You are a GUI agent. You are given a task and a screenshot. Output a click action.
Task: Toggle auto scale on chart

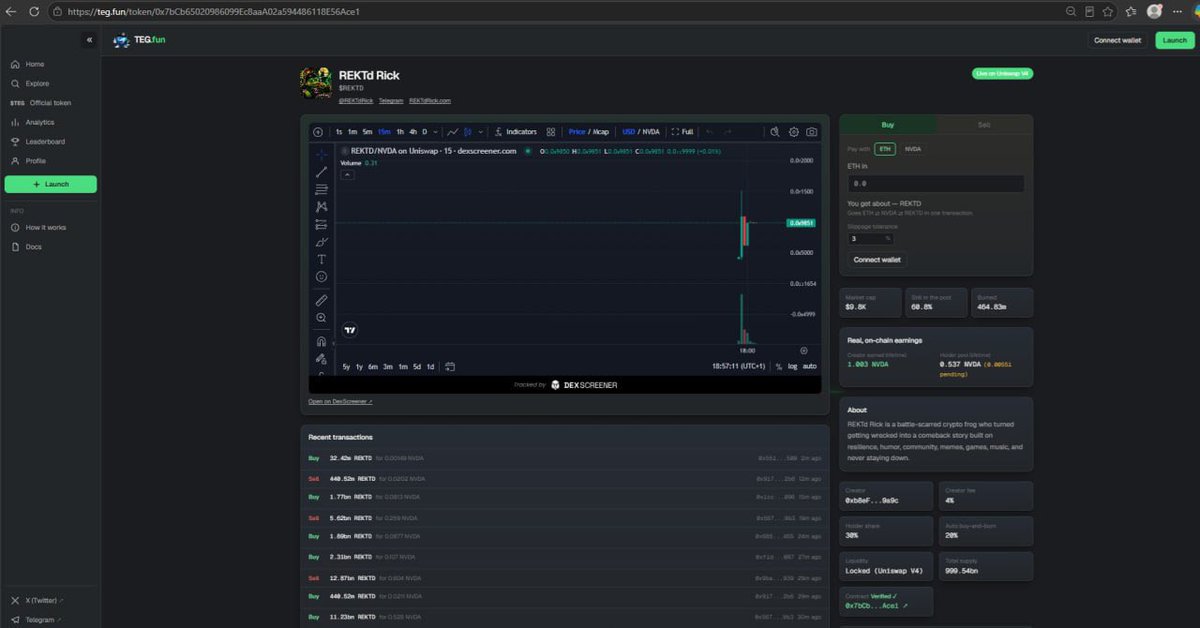click(x=810, y=366)
